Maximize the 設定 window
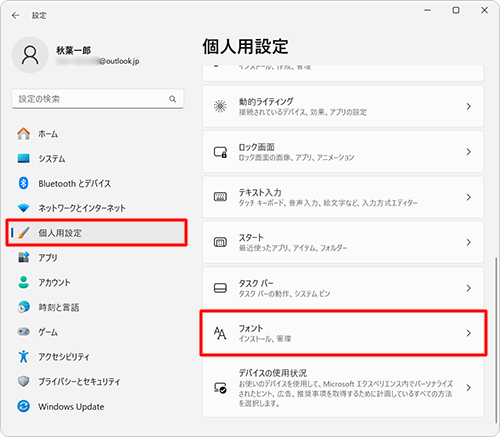500x437 pixels. [x=456, y=10]
